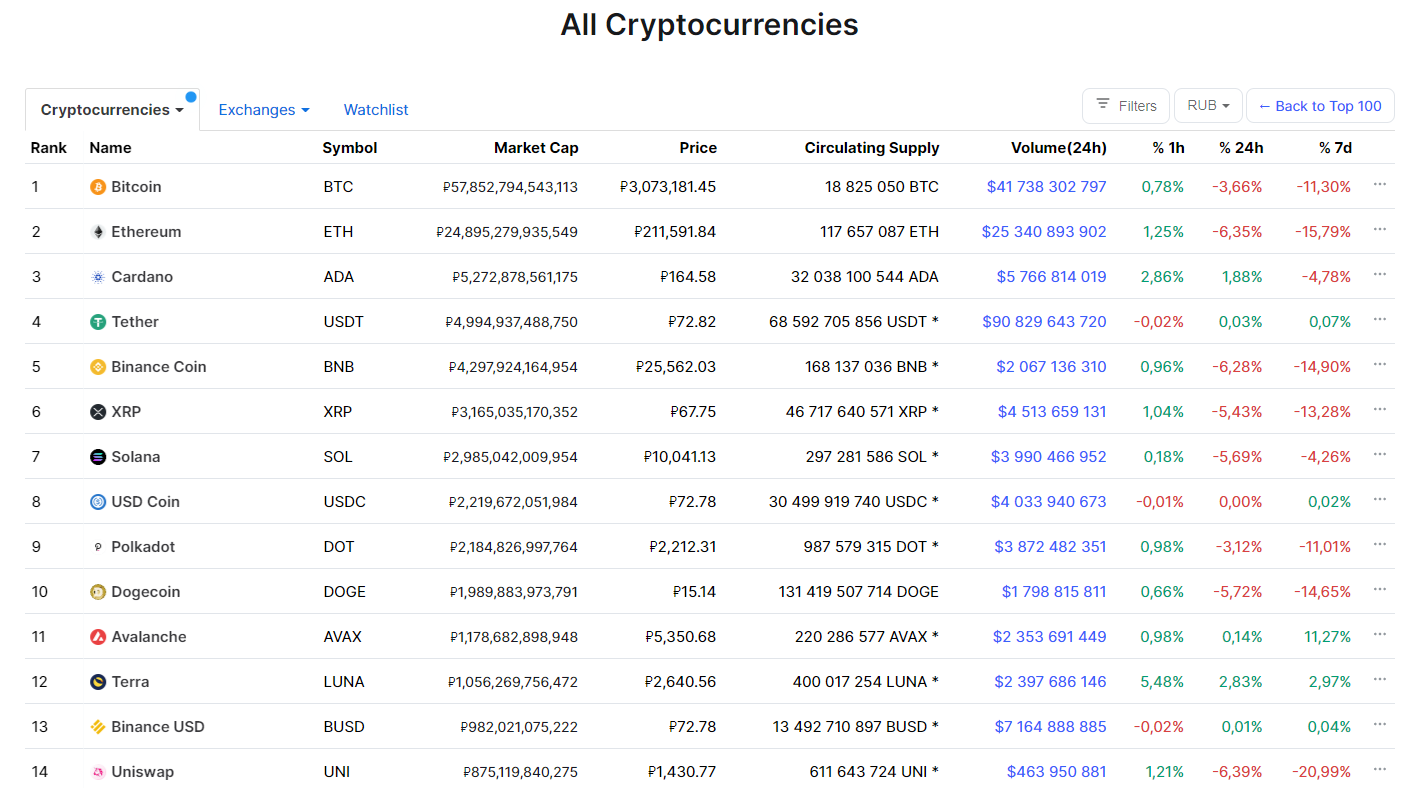Click the Binance USD logo icon
Viewport: 1403px width, 788px height.
click(x=98, y=727)
